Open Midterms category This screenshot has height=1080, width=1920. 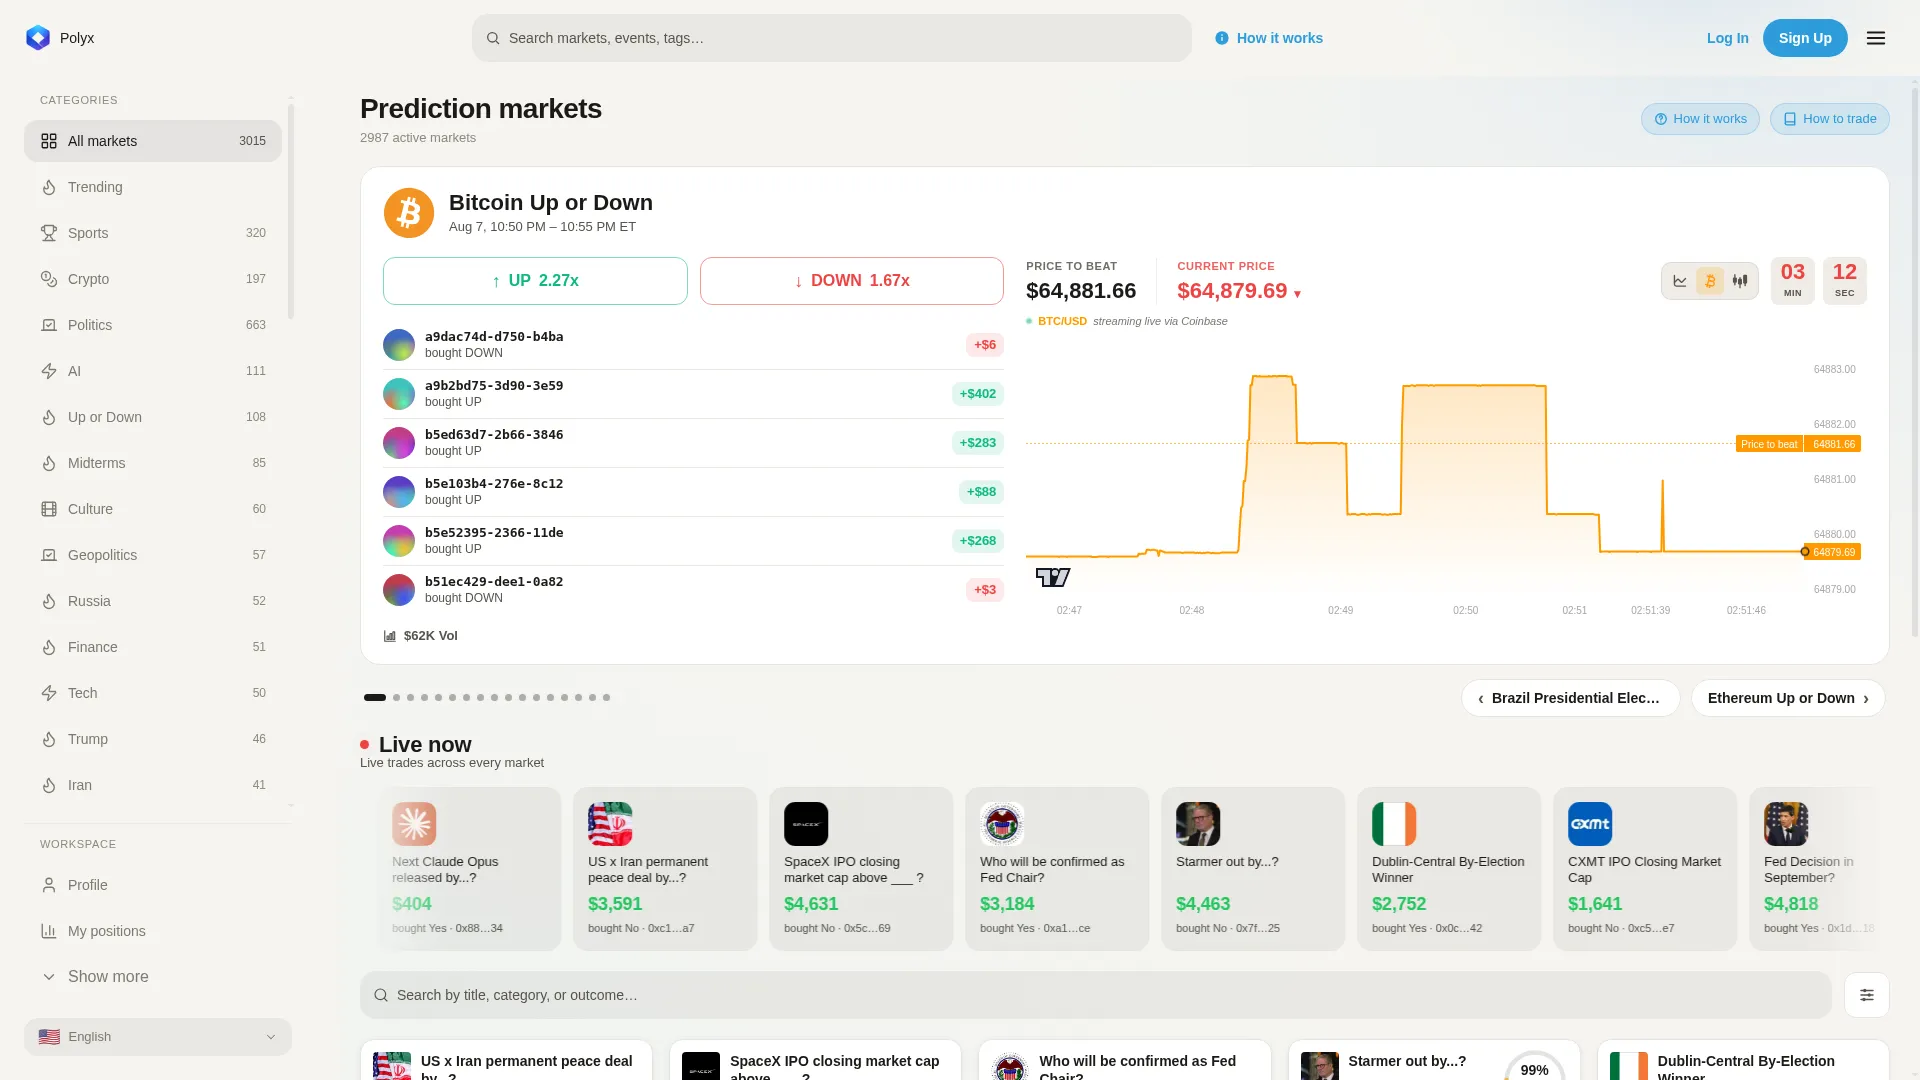coord(153,463)
